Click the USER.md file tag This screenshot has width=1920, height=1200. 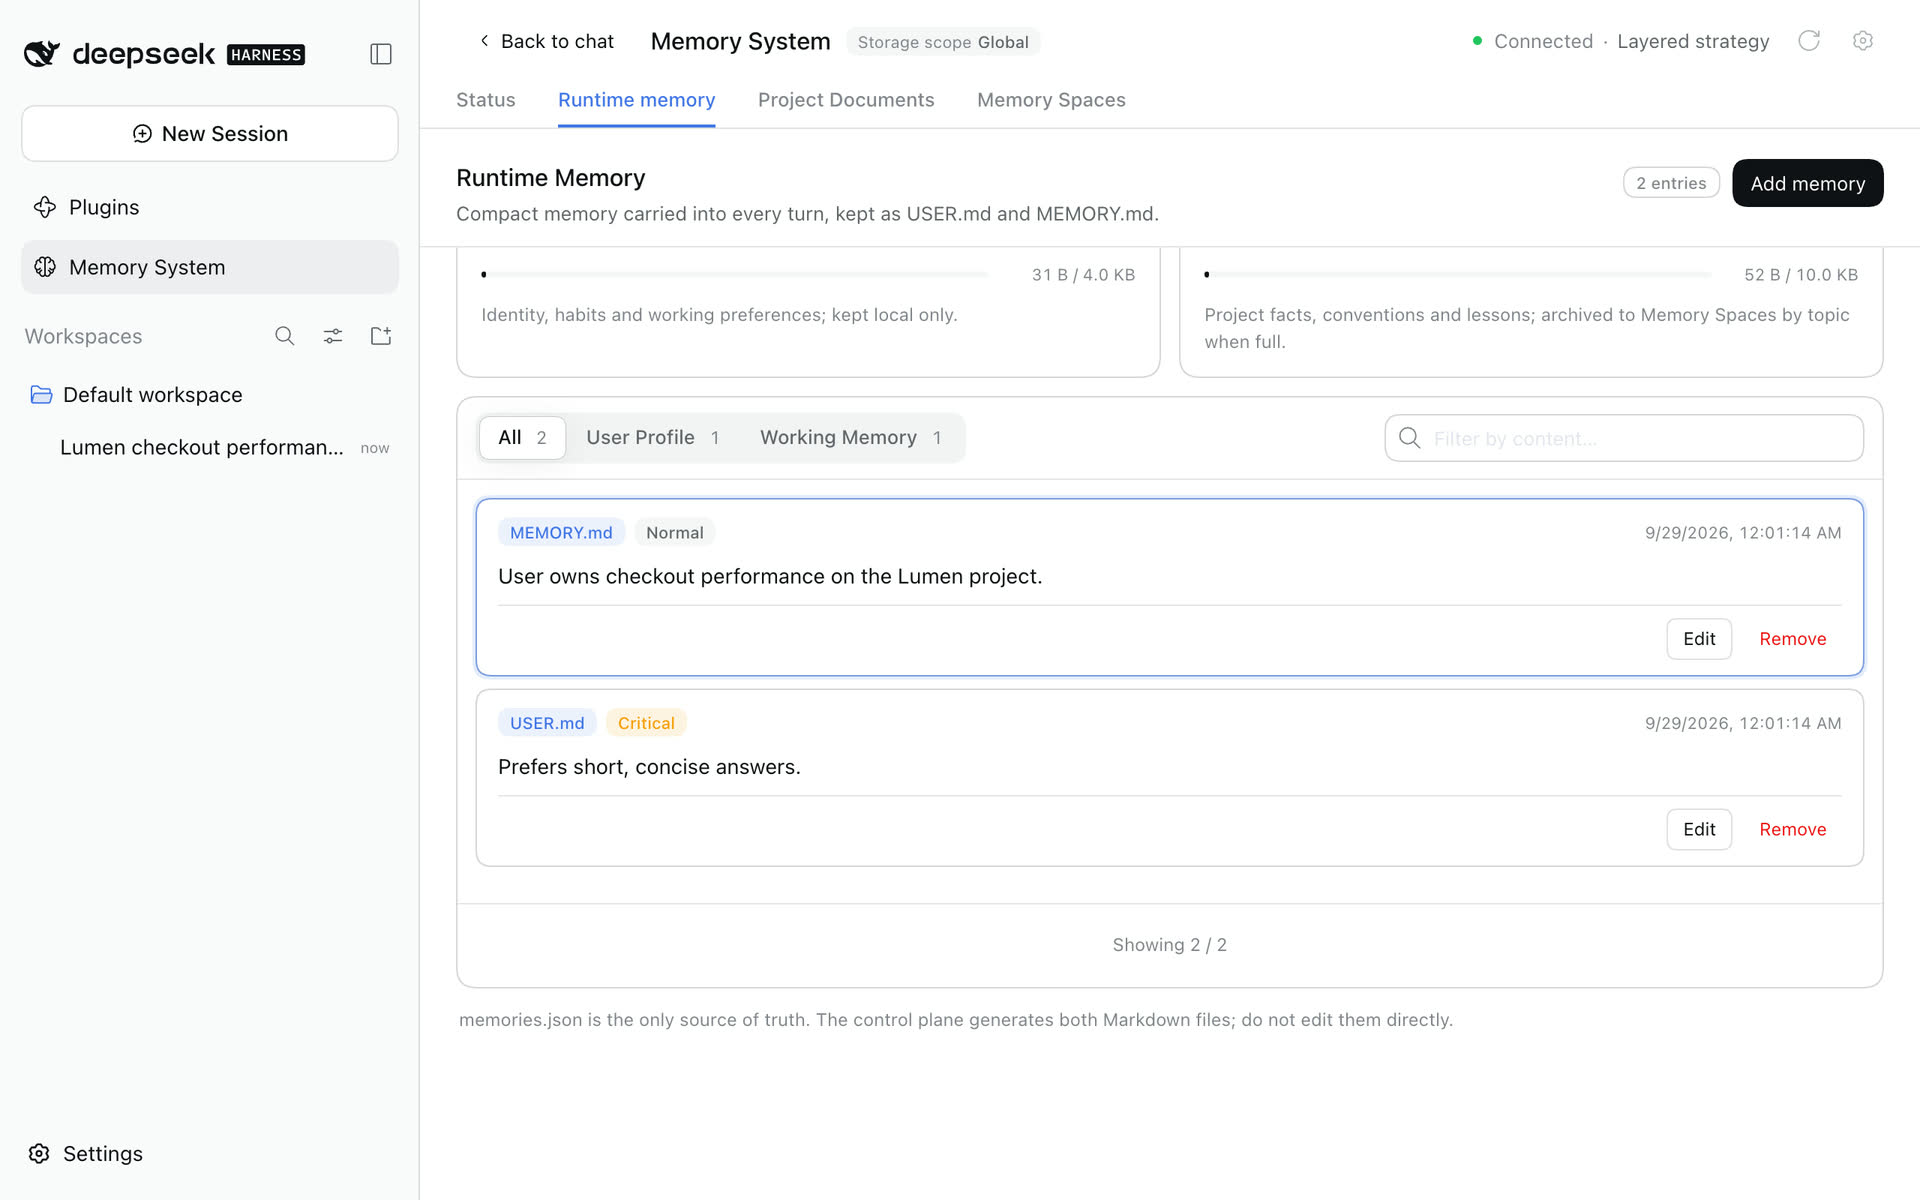(547, 723)
